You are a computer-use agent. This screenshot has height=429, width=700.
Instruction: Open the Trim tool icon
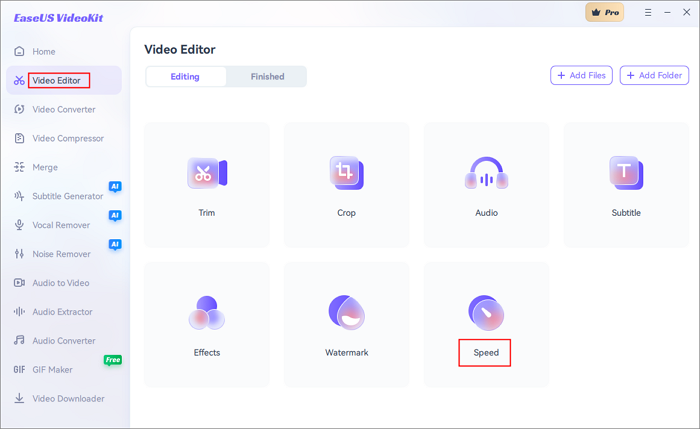[207, 173]
